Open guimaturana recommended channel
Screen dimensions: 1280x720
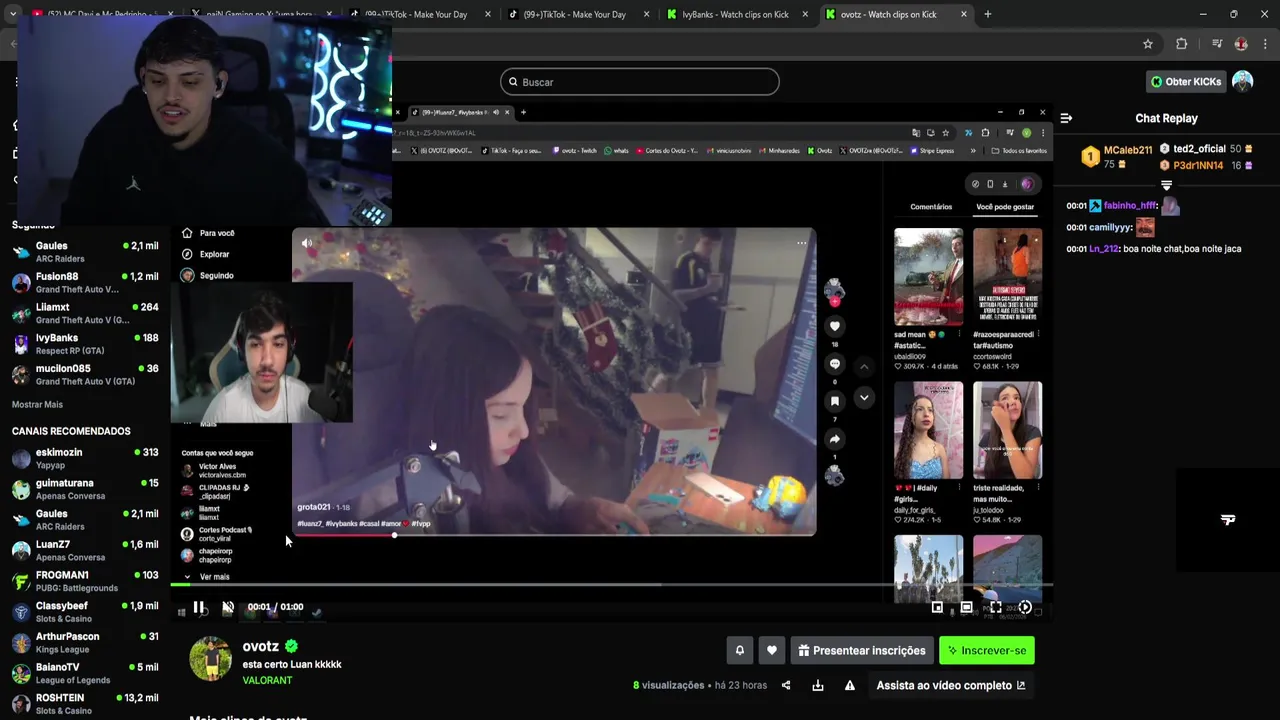point(85,489)
